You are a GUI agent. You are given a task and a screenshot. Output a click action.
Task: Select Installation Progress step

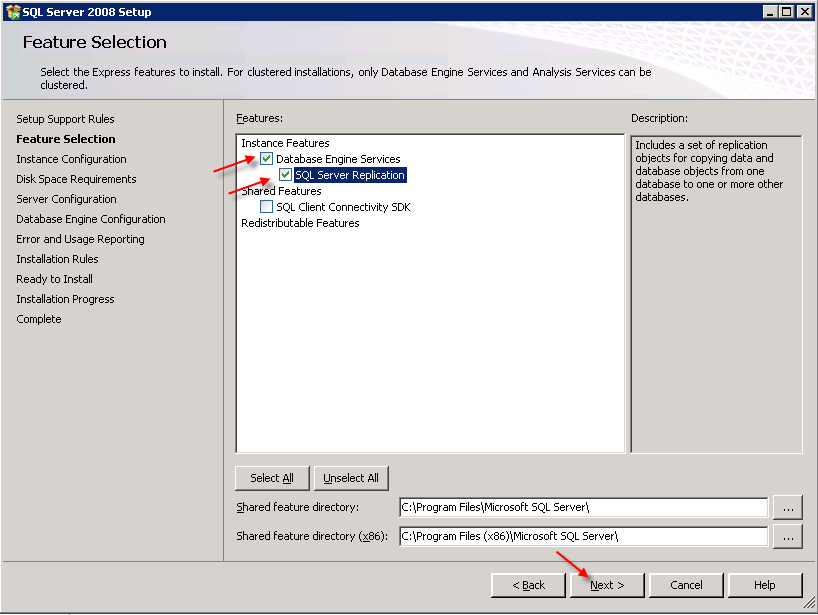pyautogui.click(x=65, y=299)
